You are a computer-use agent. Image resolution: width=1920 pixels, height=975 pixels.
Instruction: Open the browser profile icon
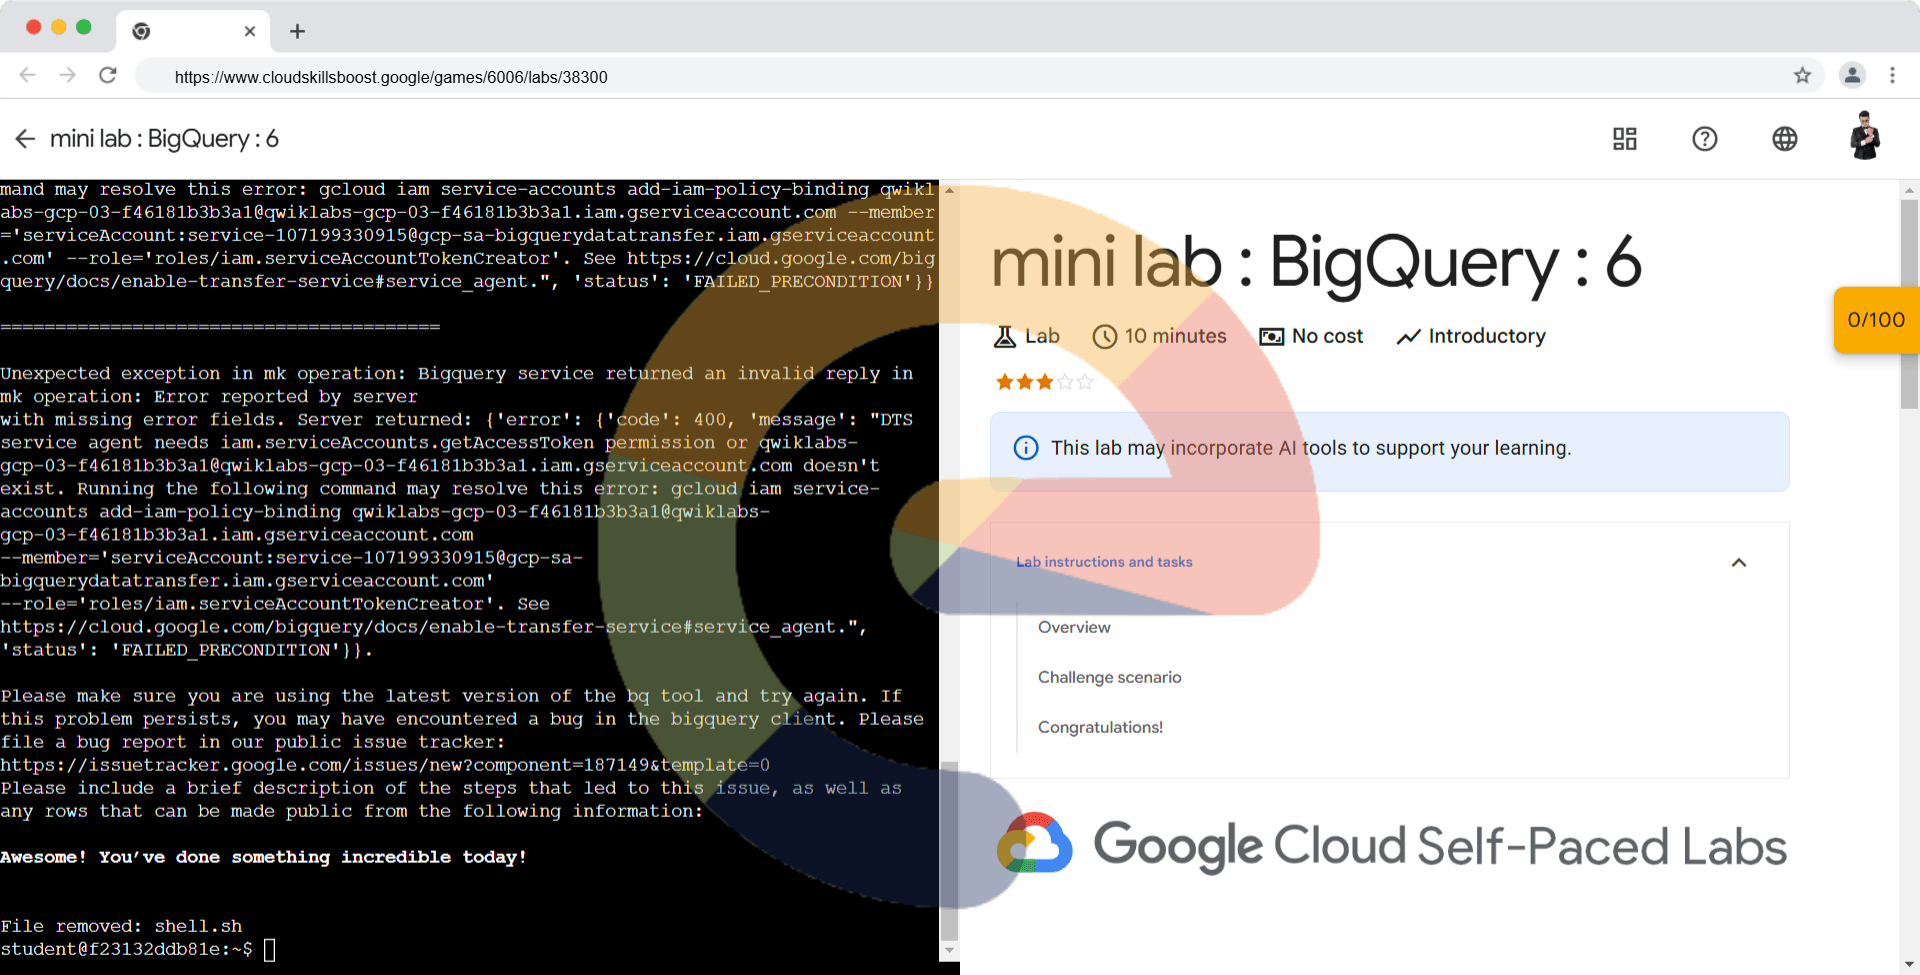1852,76
